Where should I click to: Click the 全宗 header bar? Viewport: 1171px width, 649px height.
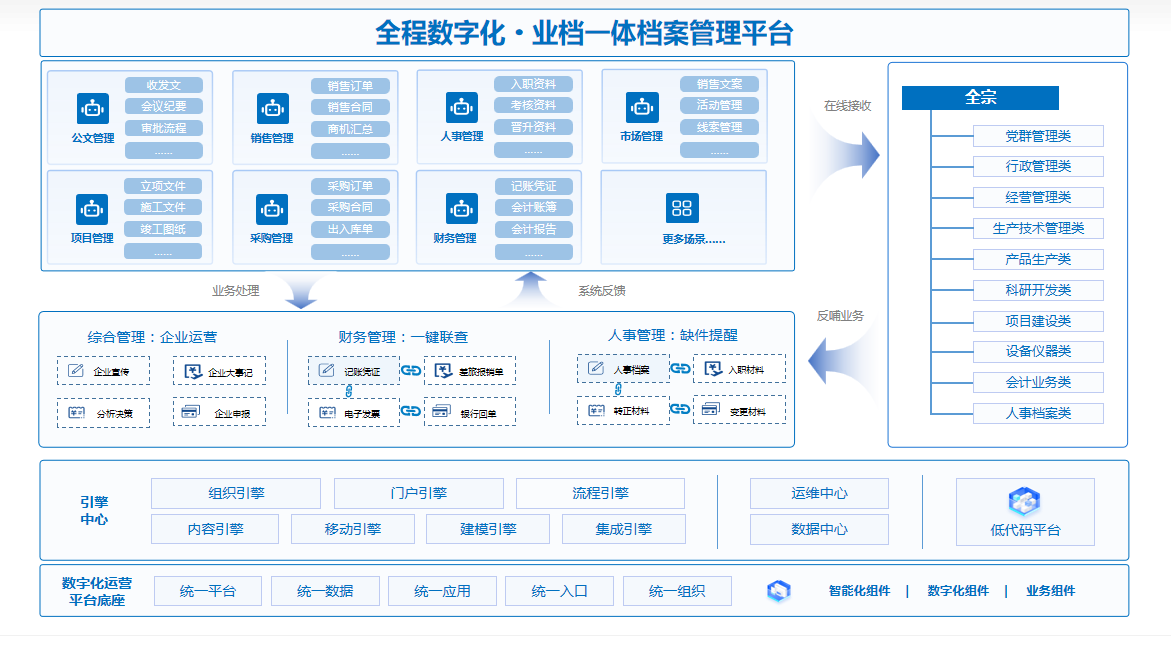pos(979,98)
